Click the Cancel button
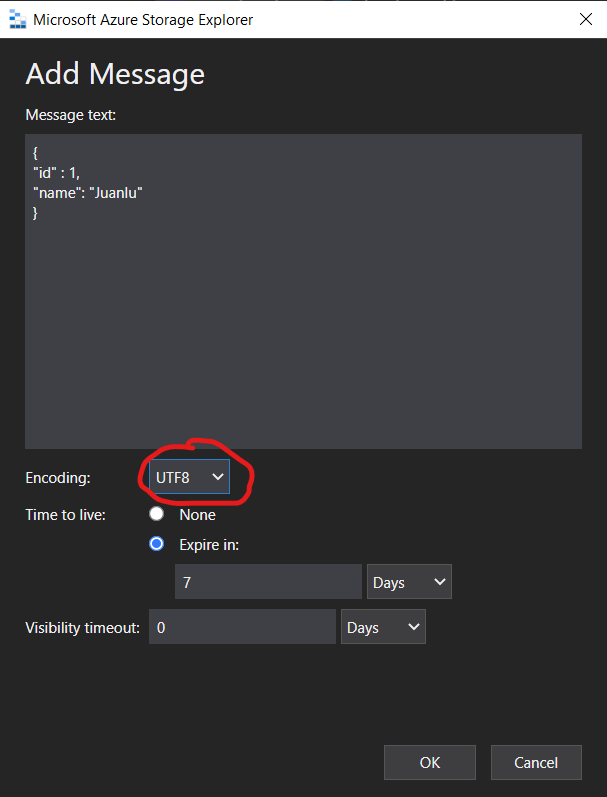The height and width of the screenshot is (797, 607). [x=536, y=762]
